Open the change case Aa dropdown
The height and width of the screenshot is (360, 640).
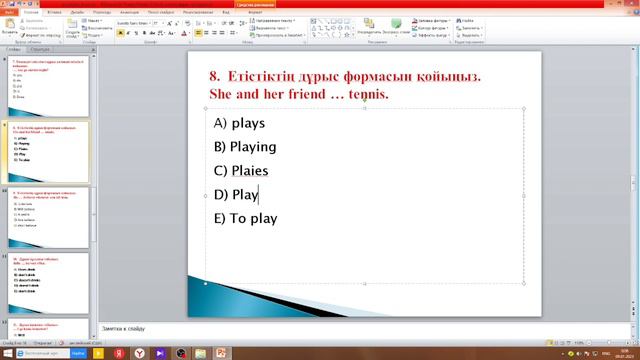[x=171, y=33]
